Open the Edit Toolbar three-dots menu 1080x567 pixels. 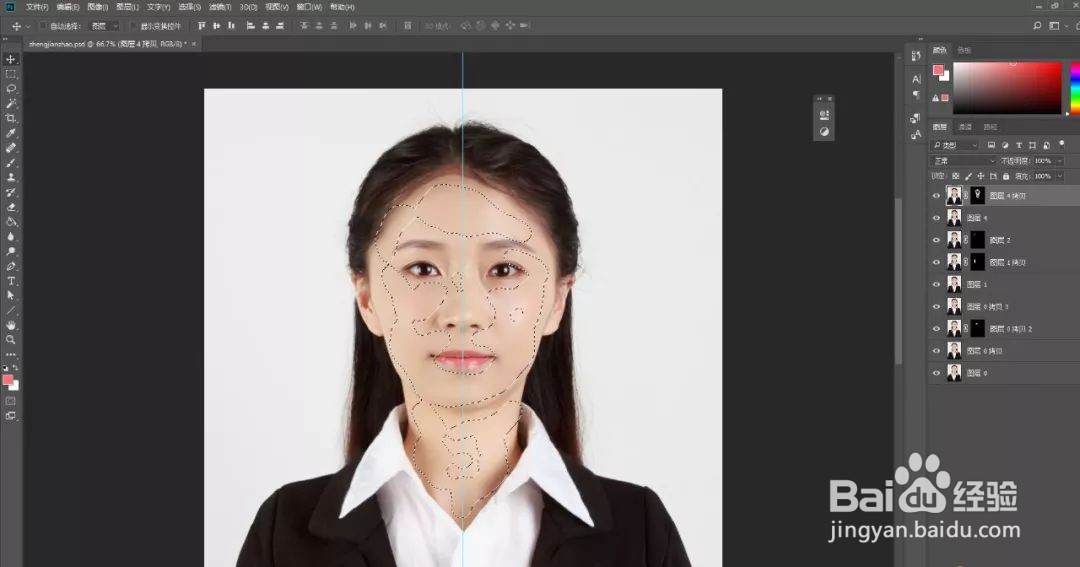[10, 355]
